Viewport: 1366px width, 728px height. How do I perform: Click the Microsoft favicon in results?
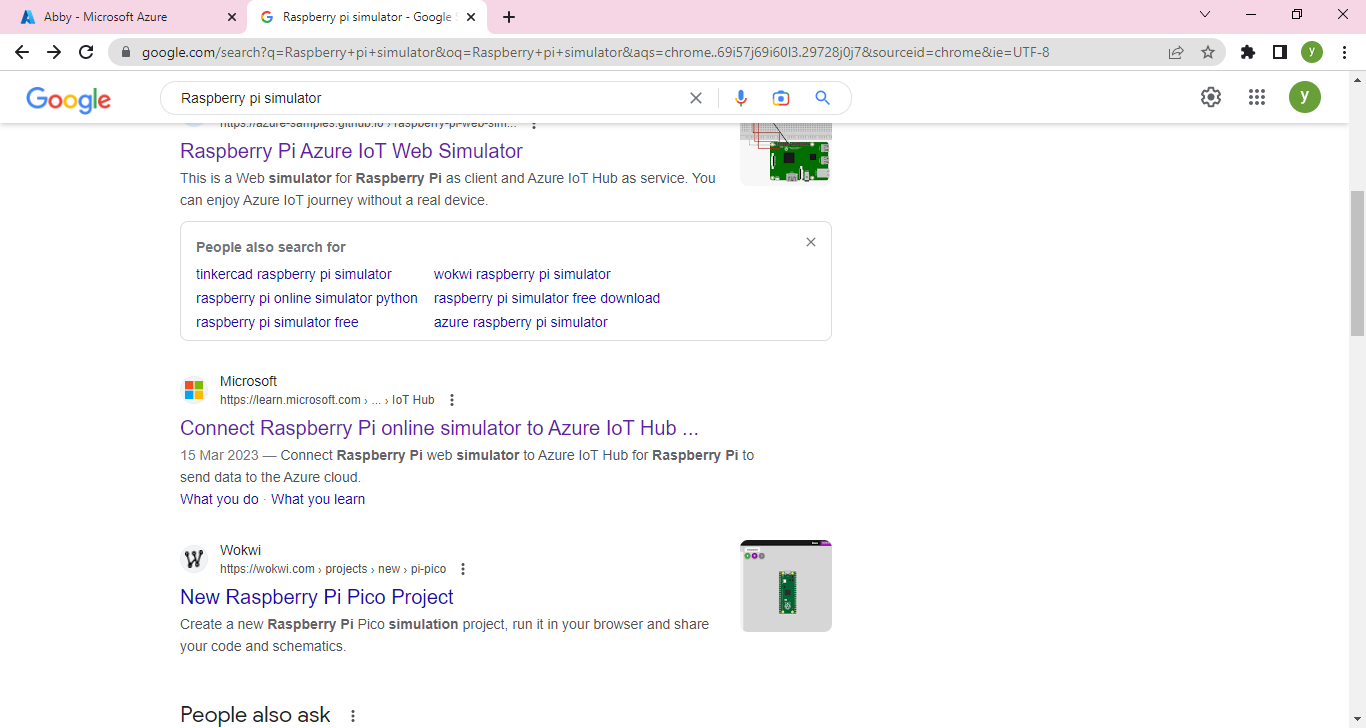tap(194, 390)
